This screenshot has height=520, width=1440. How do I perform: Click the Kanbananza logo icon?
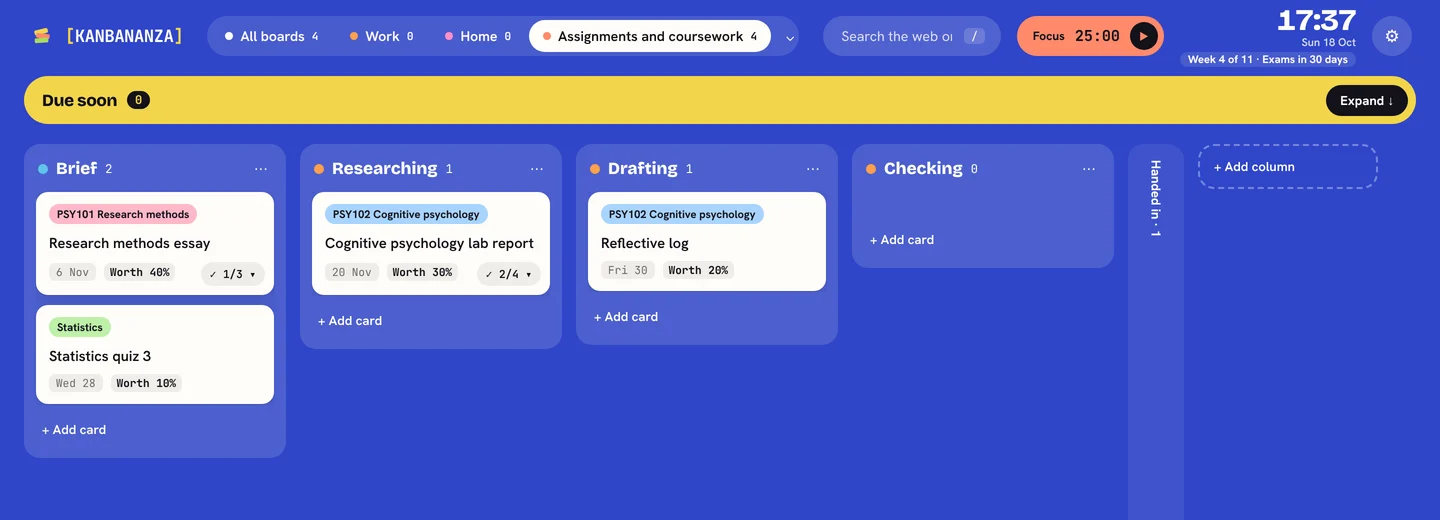point(41,36)
